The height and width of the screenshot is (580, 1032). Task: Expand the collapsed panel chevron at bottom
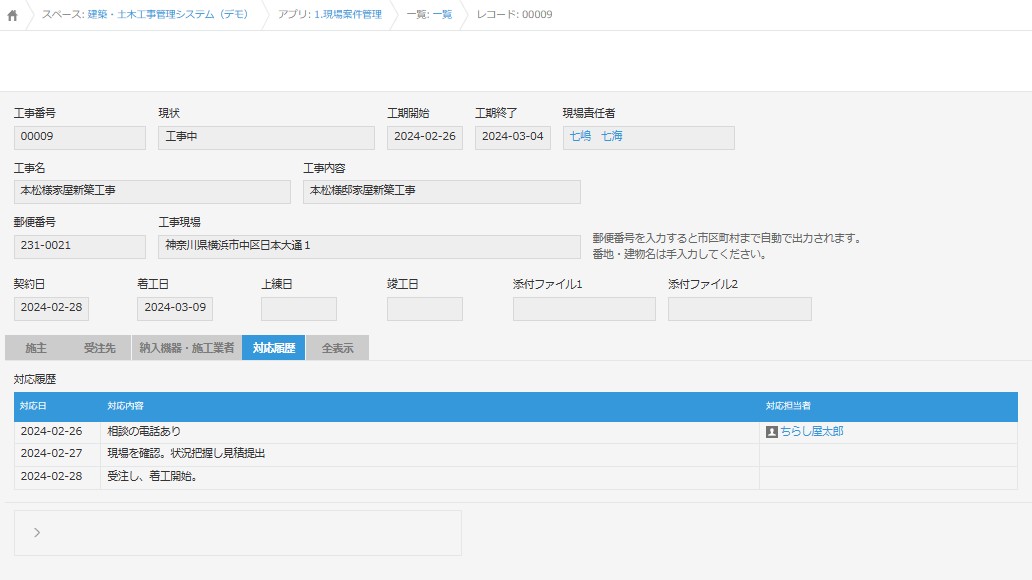click(x=37, y=533)
